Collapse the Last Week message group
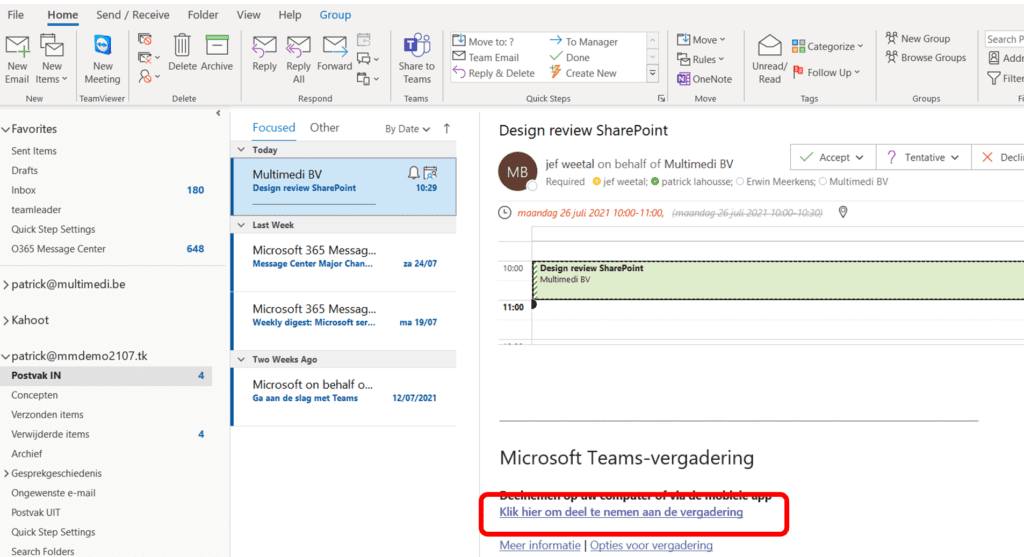 point(241,225)
